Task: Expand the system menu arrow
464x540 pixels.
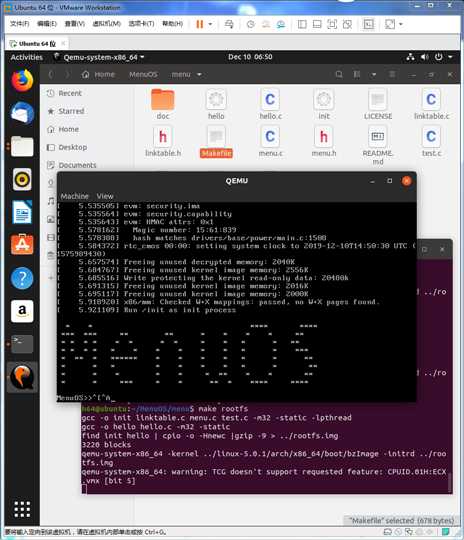Action: (x=450, y=57)
